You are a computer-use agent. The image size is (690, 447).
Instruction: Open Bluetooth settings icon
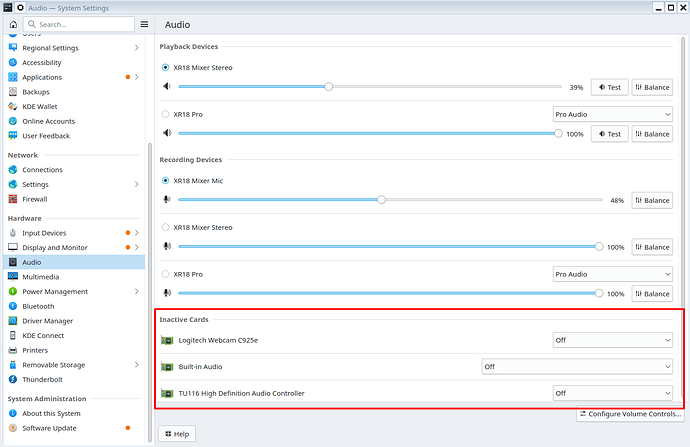coord(13,306)
